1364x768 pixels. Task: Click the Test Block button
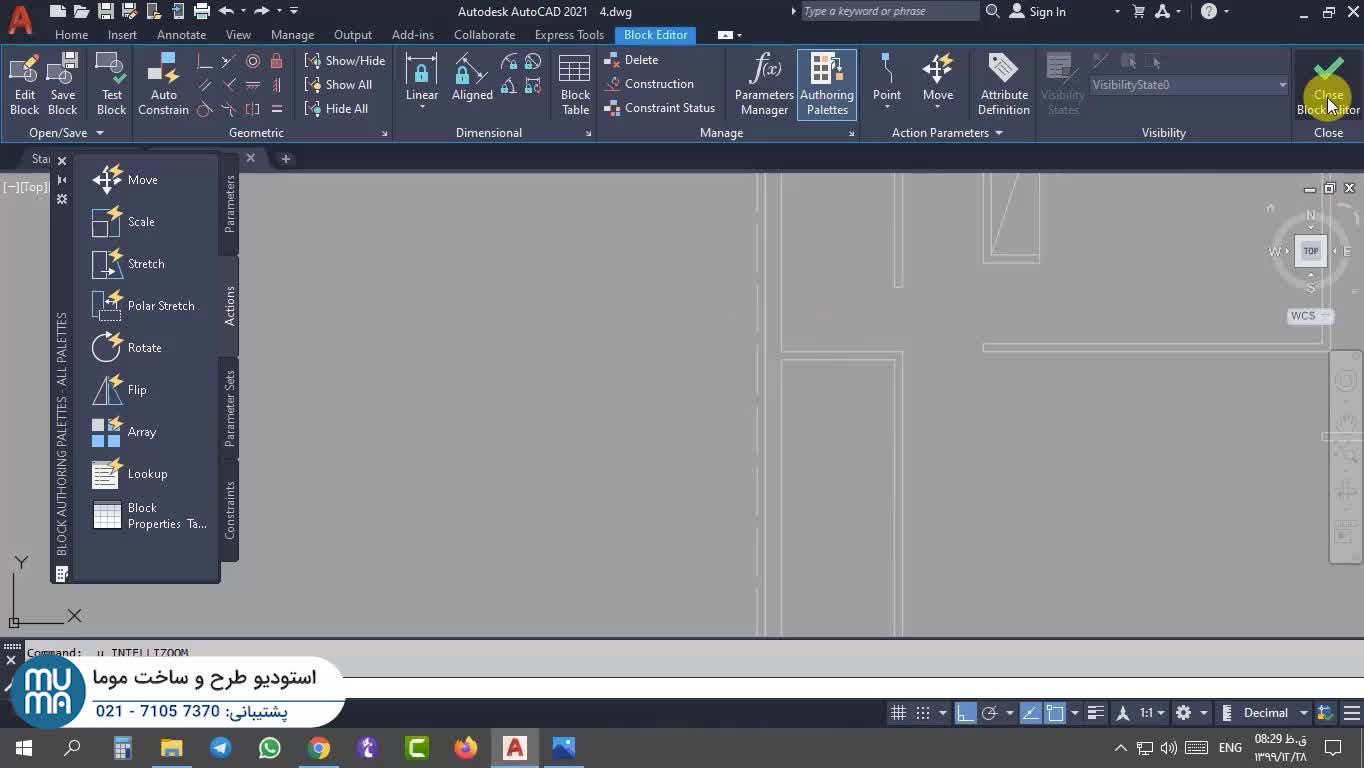pyautogui.click(x=111, y=84)
